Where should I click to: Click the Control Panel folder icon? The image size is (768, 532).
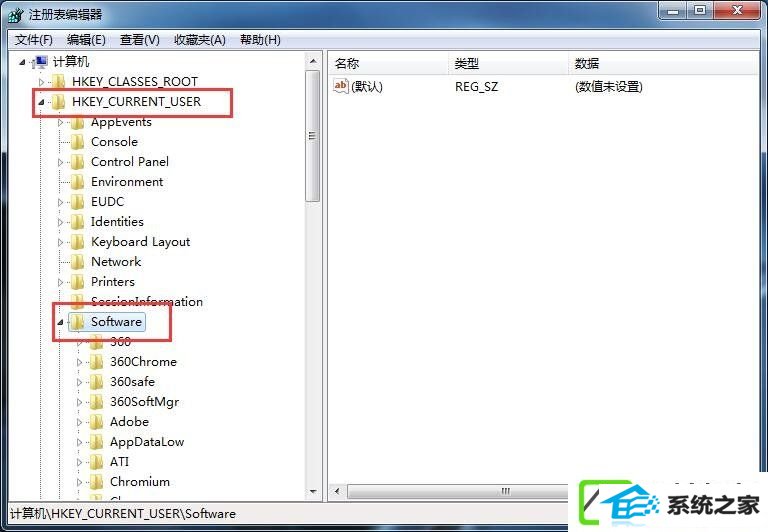coord(77,162)
